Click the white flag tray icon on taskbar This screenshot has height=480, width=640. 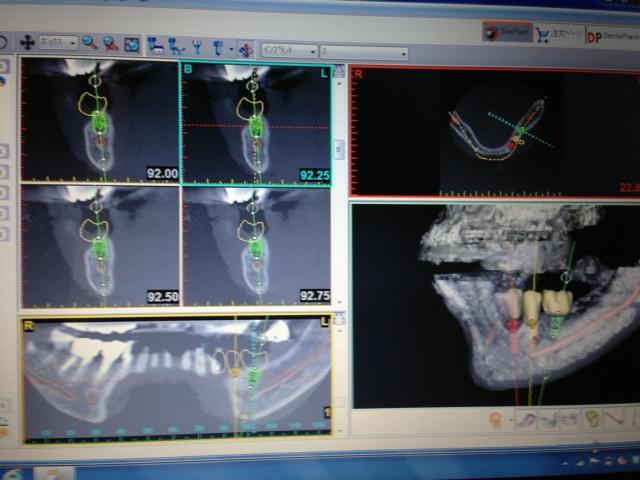pos(593,461)
